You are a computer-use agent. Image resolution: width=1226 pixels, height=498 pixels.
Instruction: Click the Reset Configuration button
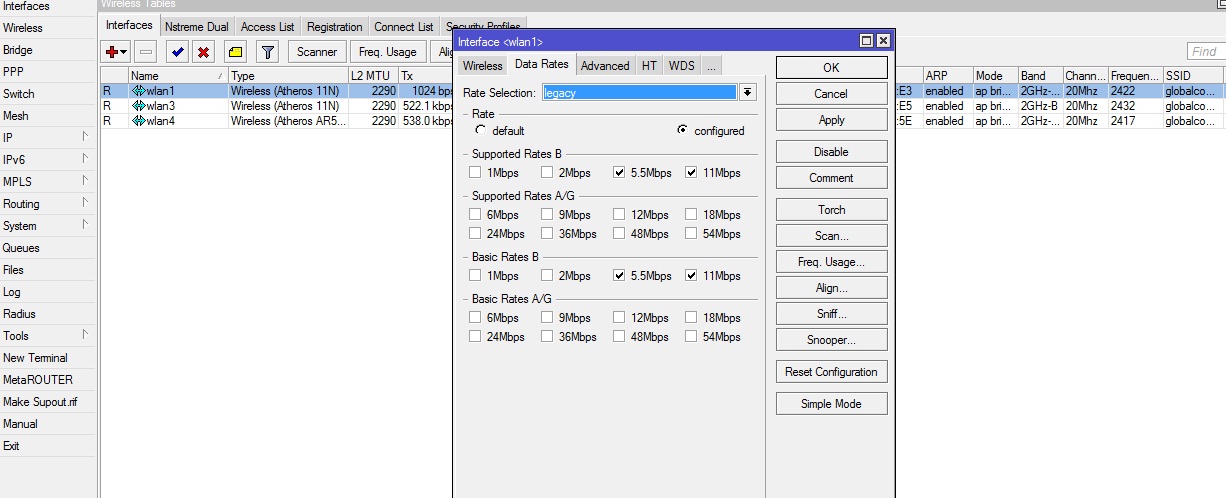pyautogui.click(x=831, y=372)
